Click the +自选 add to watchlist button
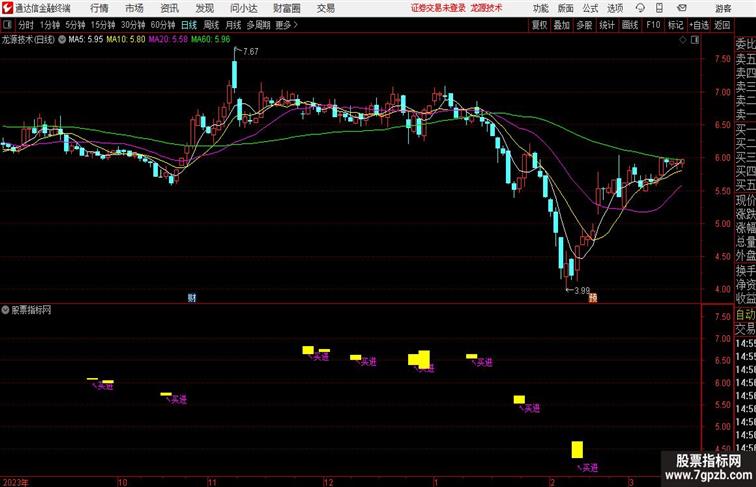Image resolution: width=756 pixels, height=487 pixels. [x=699, y=25]
